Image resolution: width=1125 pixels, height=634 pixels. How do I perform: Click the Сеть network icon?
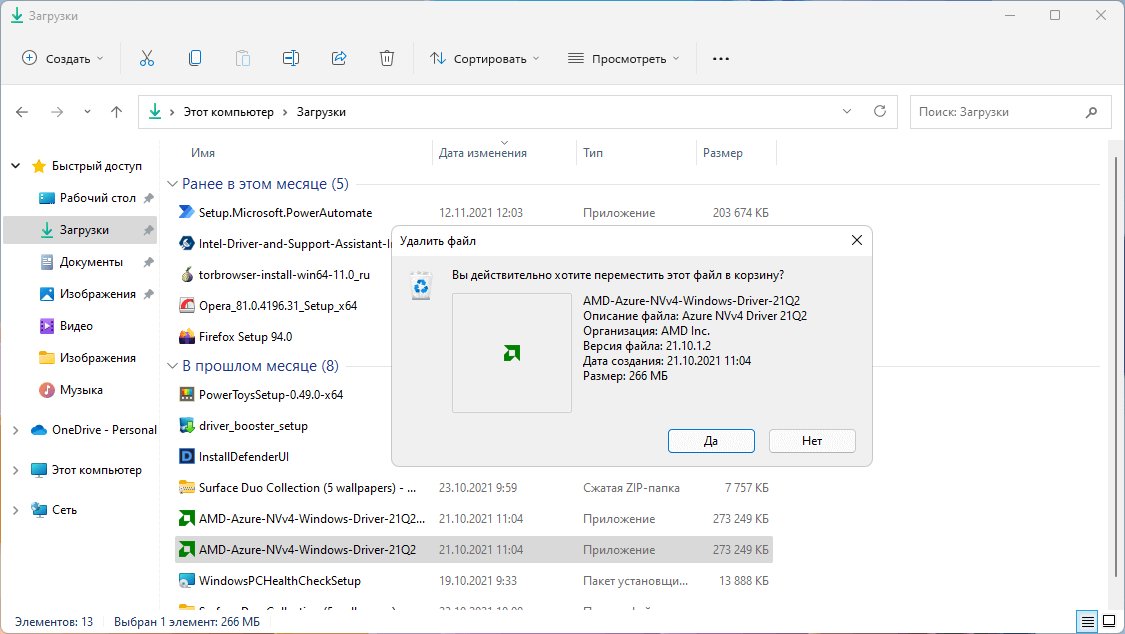pyautogui.click(x=39, y=510)
